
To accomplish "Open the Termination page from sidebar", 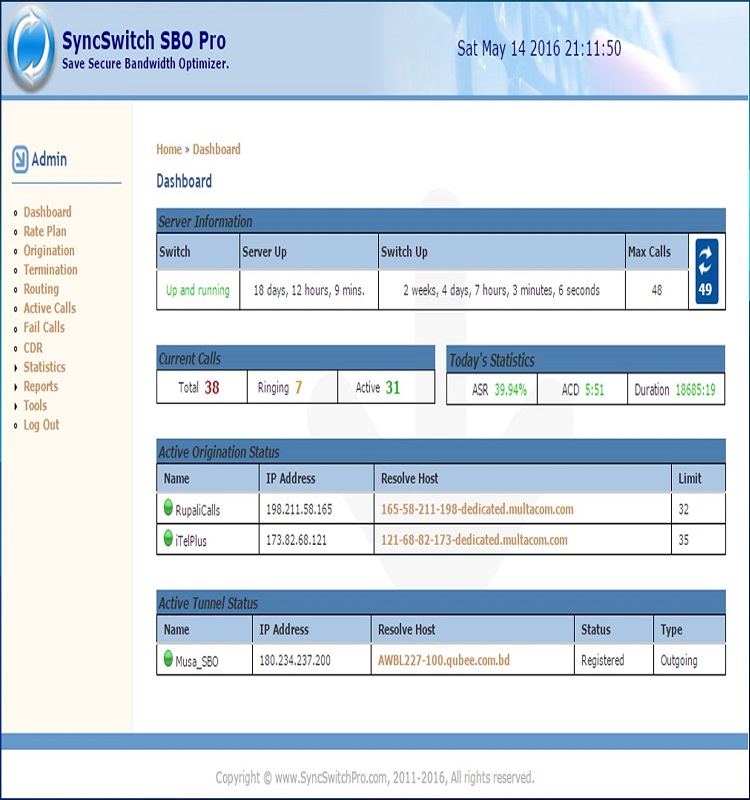I will 50,270.
